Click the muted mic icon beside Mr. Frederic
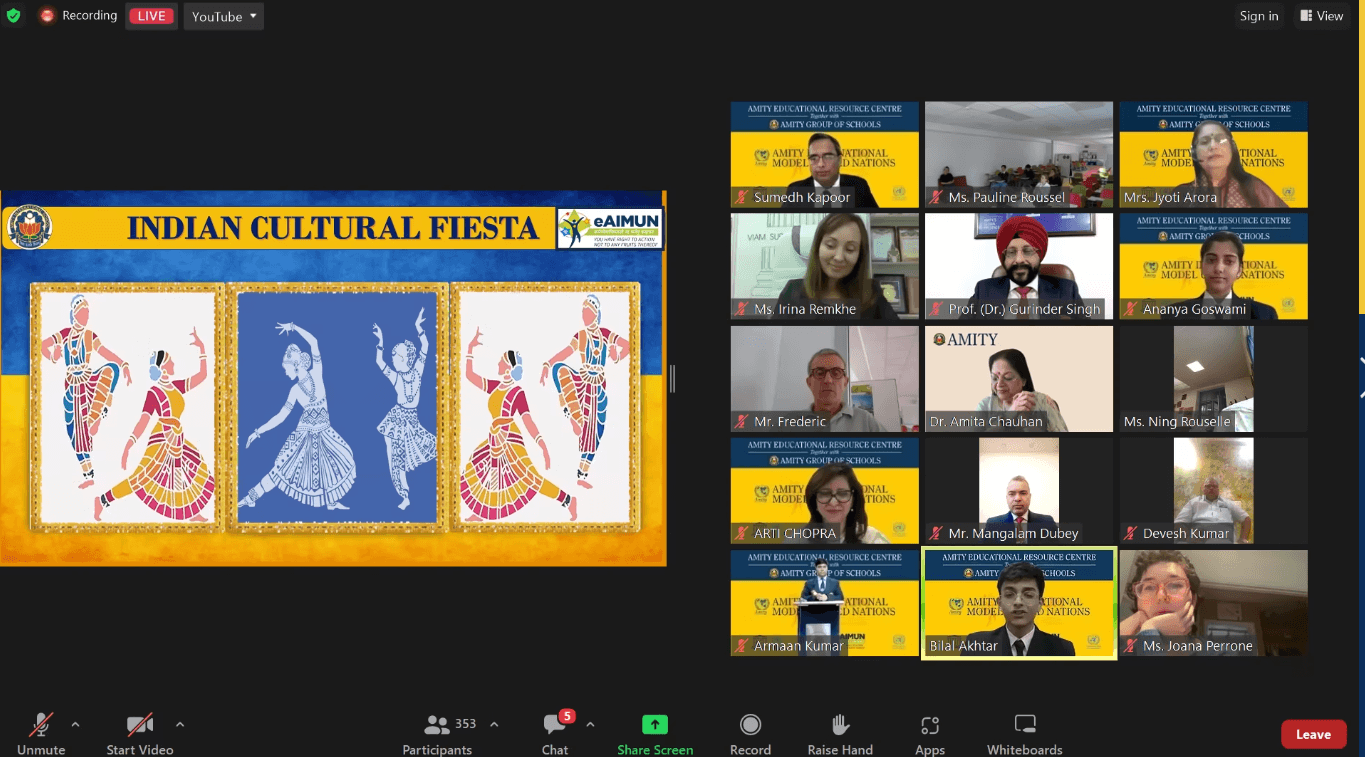 coord(742,422)
